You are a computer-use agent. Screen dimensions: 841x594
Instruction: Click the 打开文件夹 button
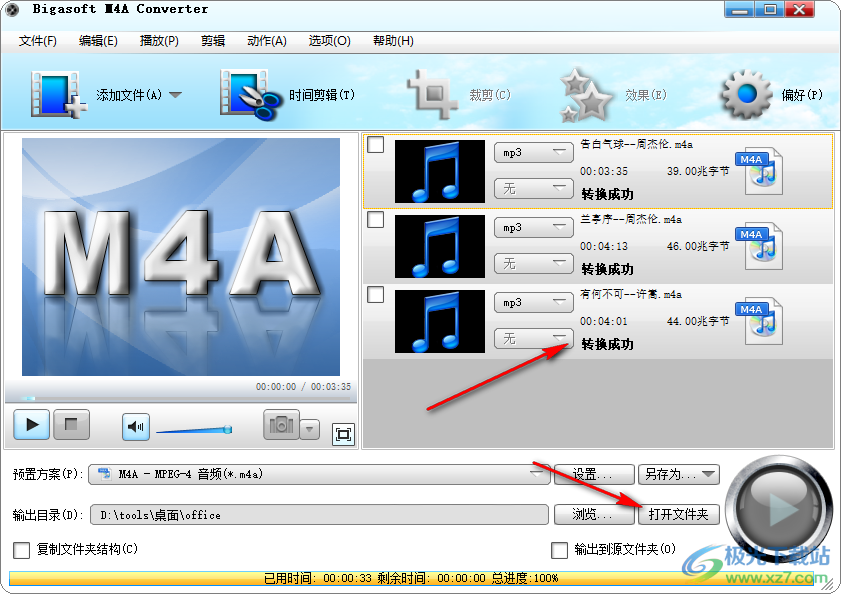(678, 515)
